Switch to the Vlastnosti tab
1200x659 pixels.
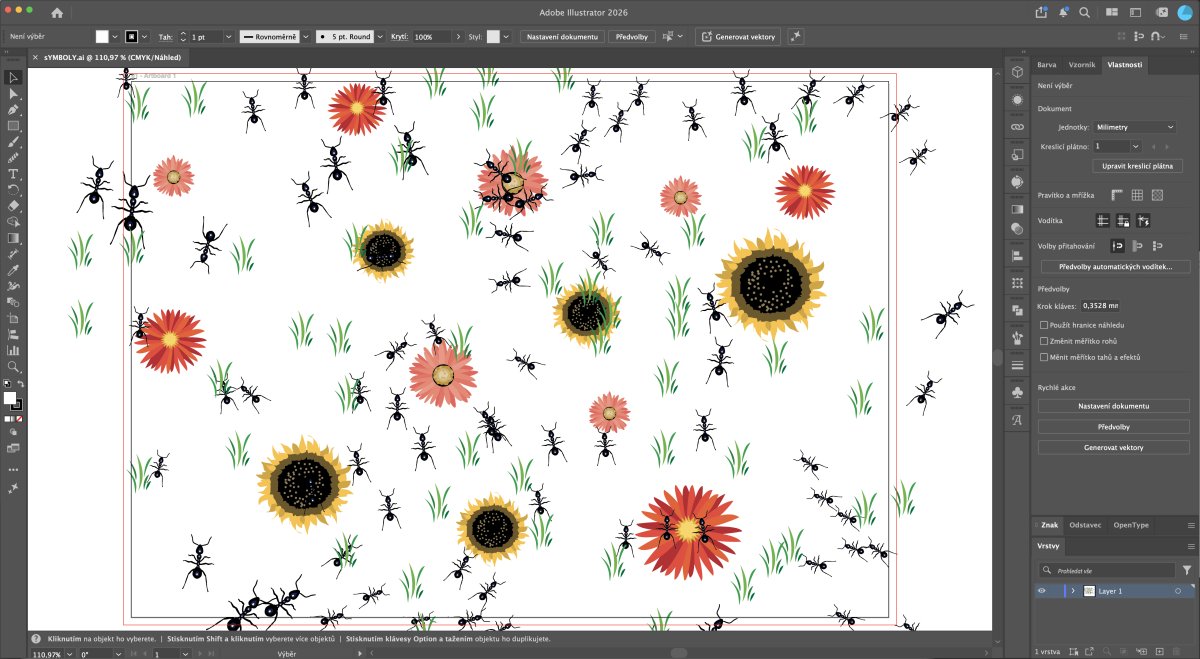coord(1125,64)
